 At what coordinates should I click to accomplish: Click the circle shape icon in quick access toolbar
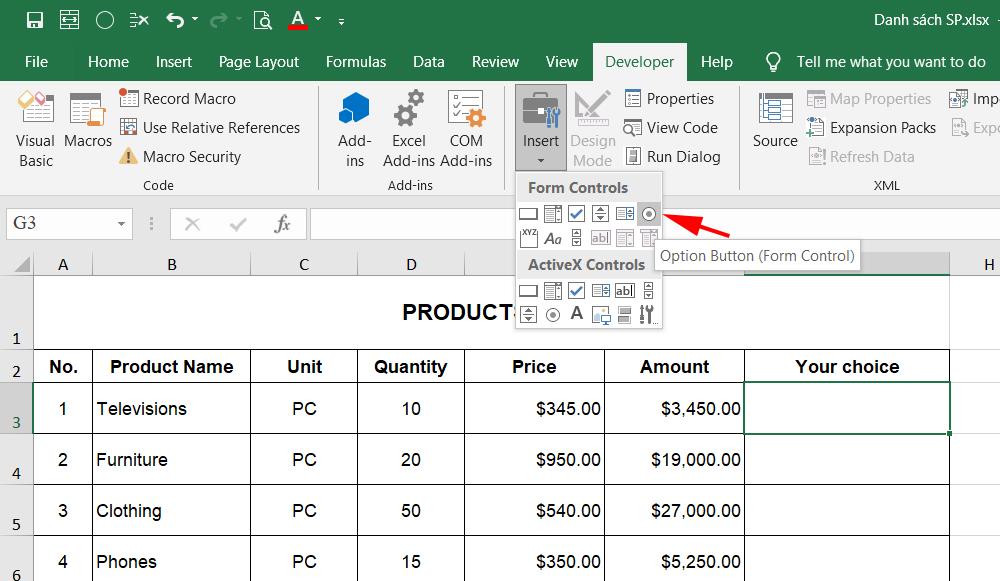(105, 20)
